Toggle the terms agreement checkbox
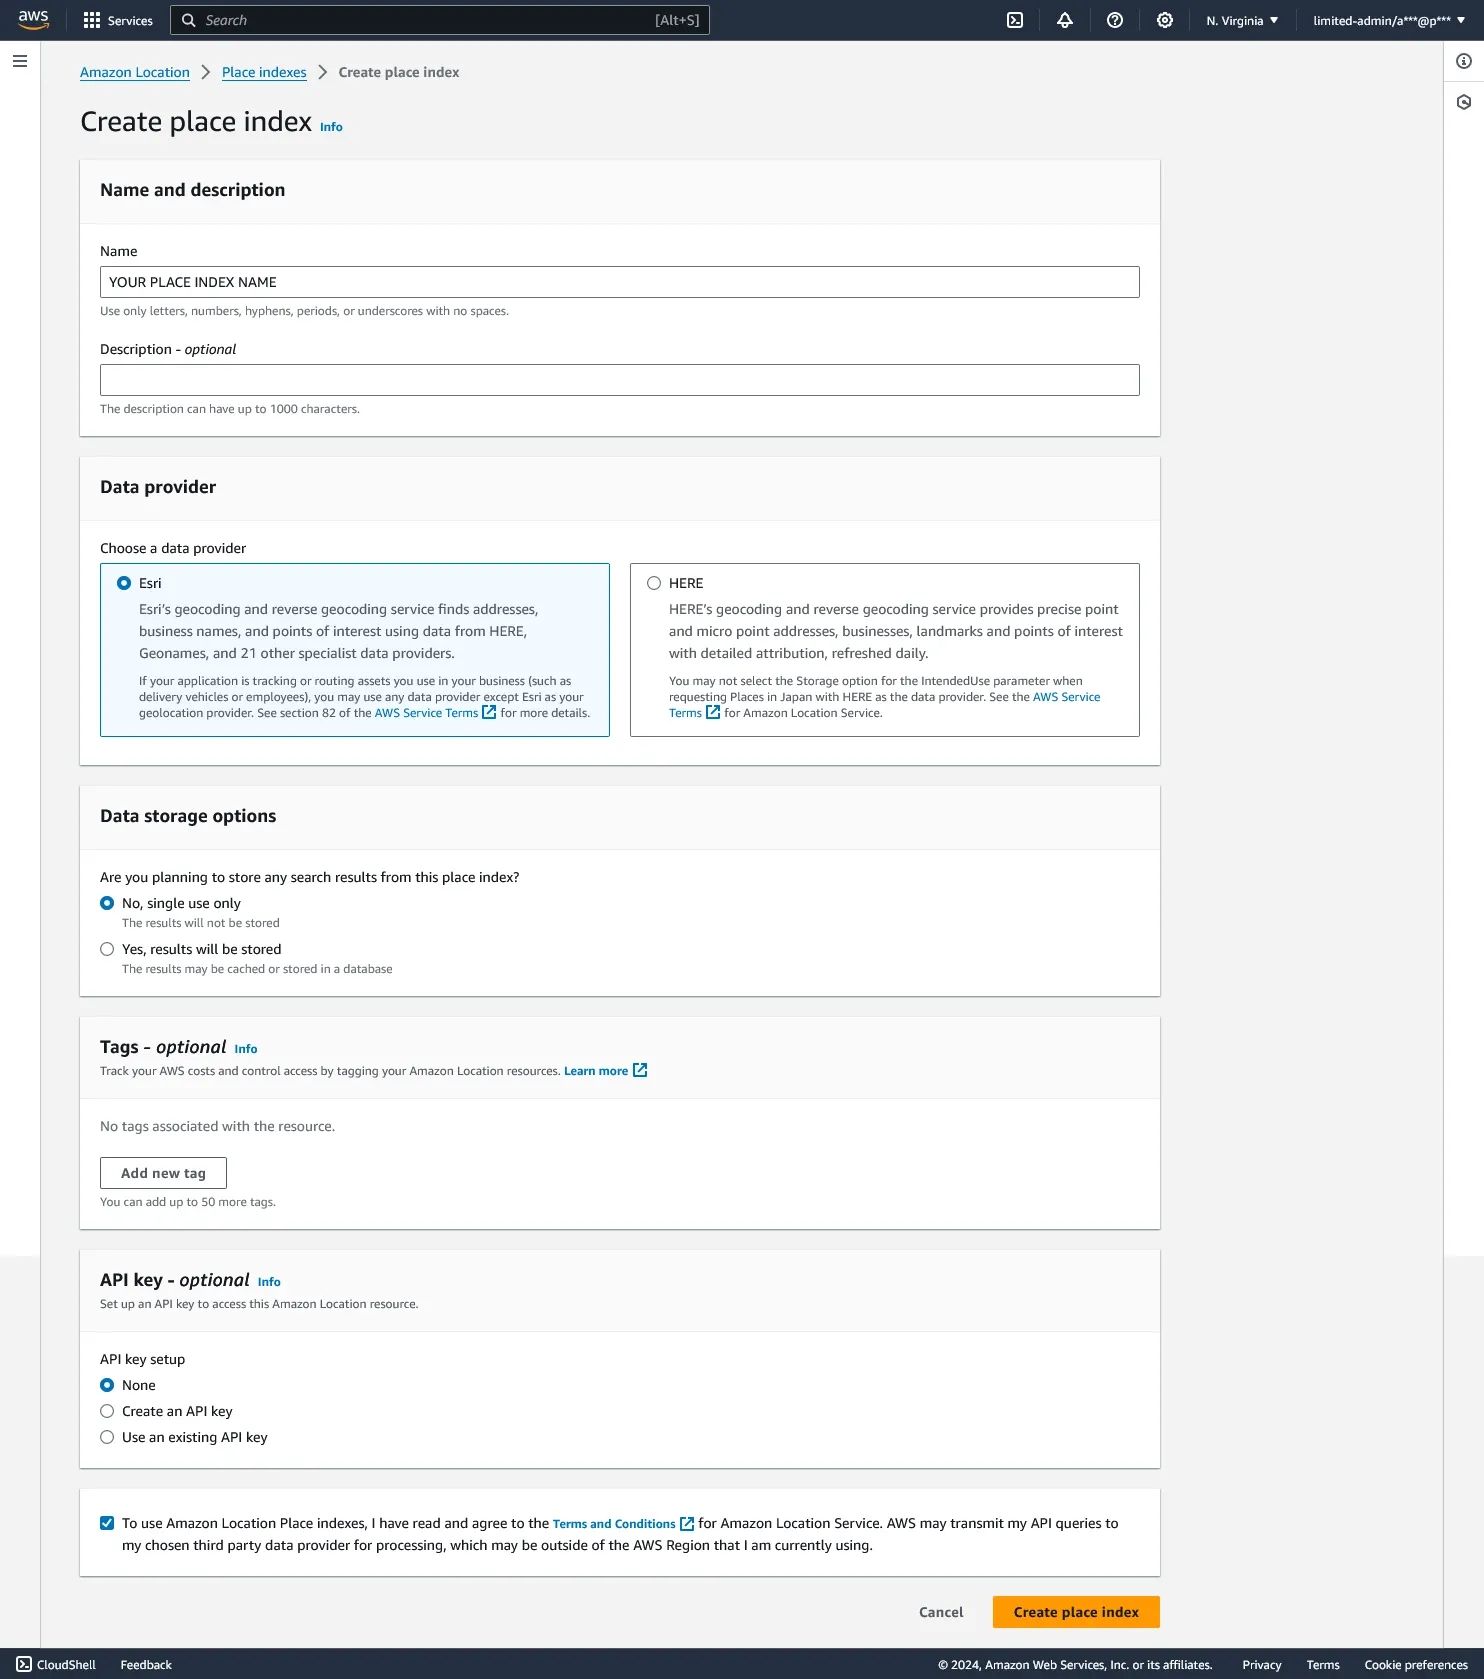 [107, 1523]
